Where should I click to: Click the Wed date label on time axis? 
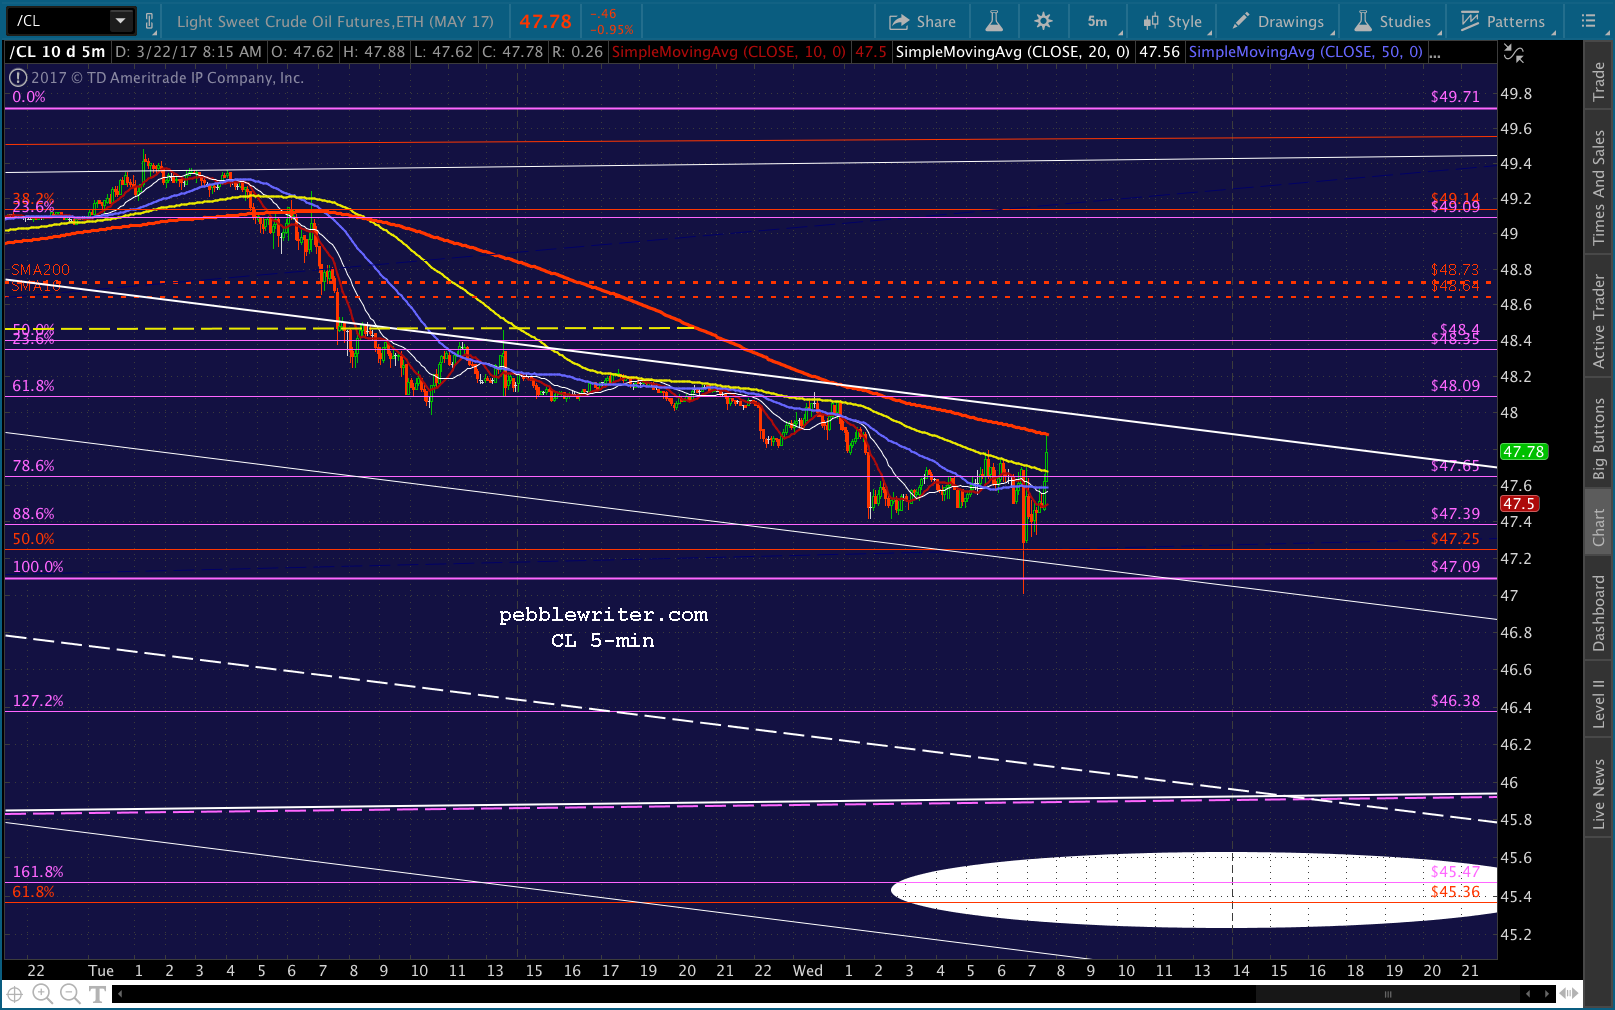[x=808, y=971]
